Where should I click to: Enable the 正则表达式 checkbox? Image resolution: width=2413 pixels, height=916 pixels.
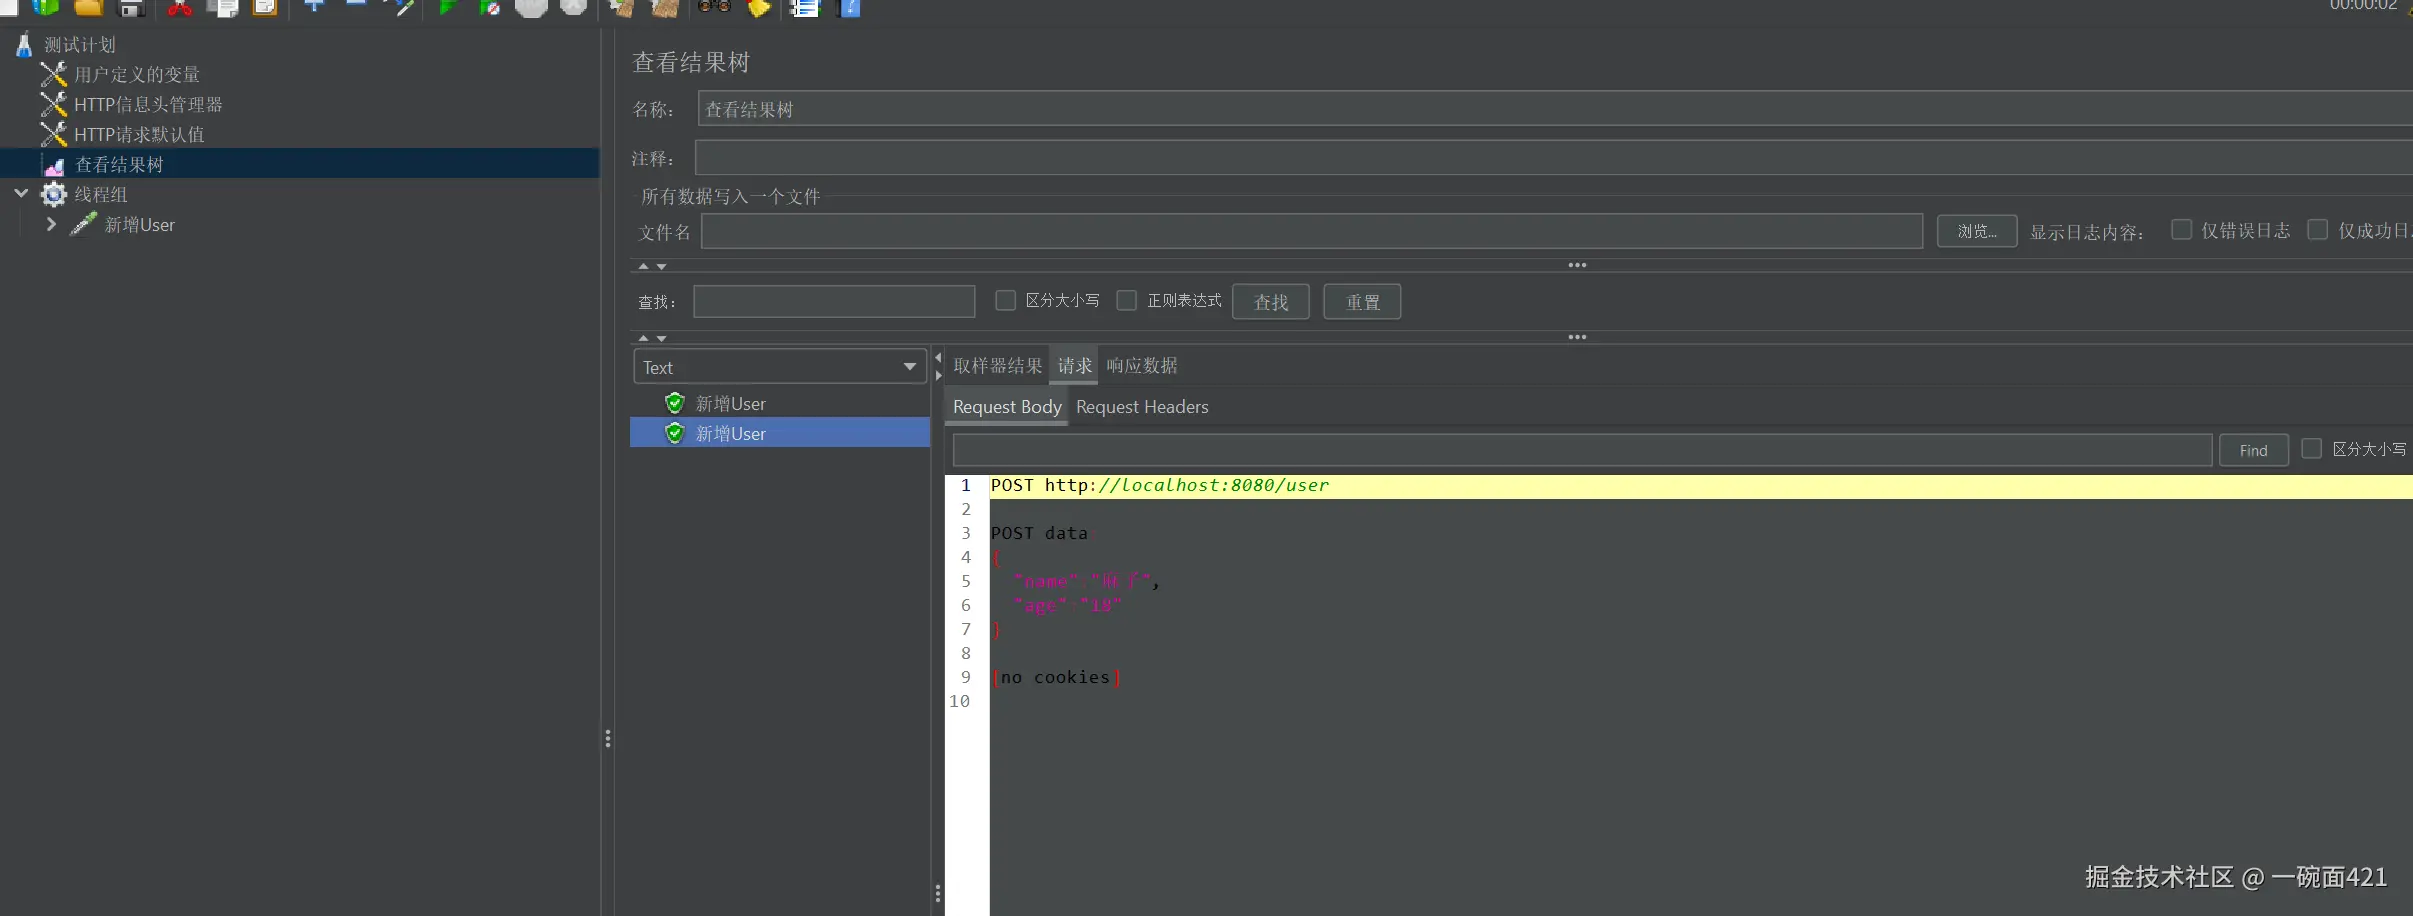pos(1127,300)
